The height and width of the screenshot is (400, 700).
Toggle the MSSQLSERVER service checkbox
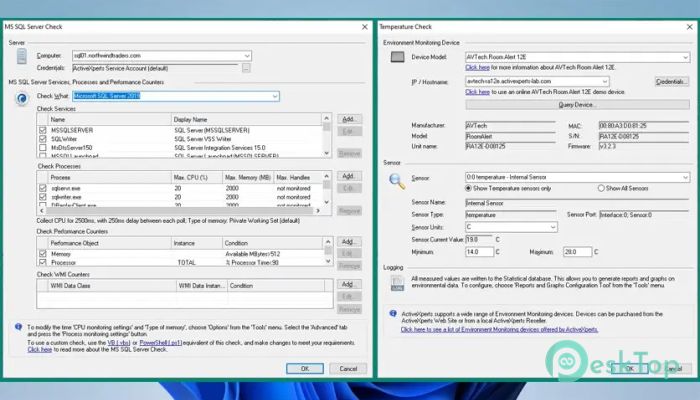pos(42,130)
